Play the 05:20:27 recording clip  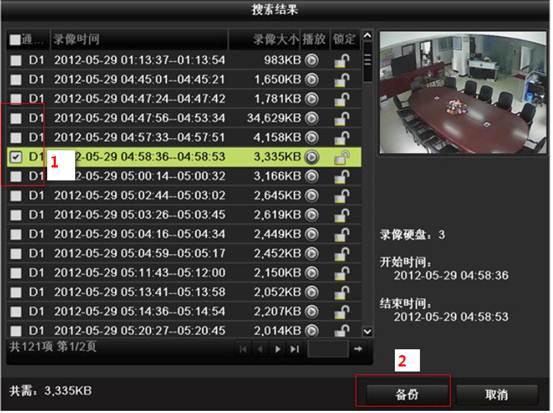click(313, 332)
